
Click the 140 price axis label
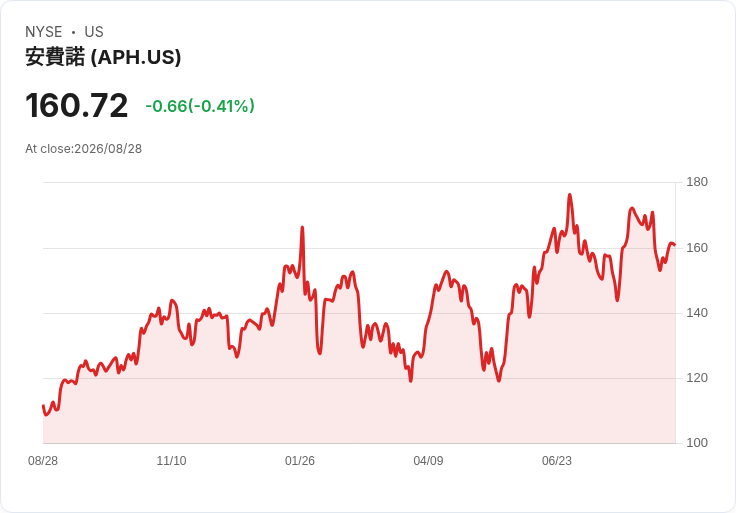pyautogui.click(x=697, y=313)
